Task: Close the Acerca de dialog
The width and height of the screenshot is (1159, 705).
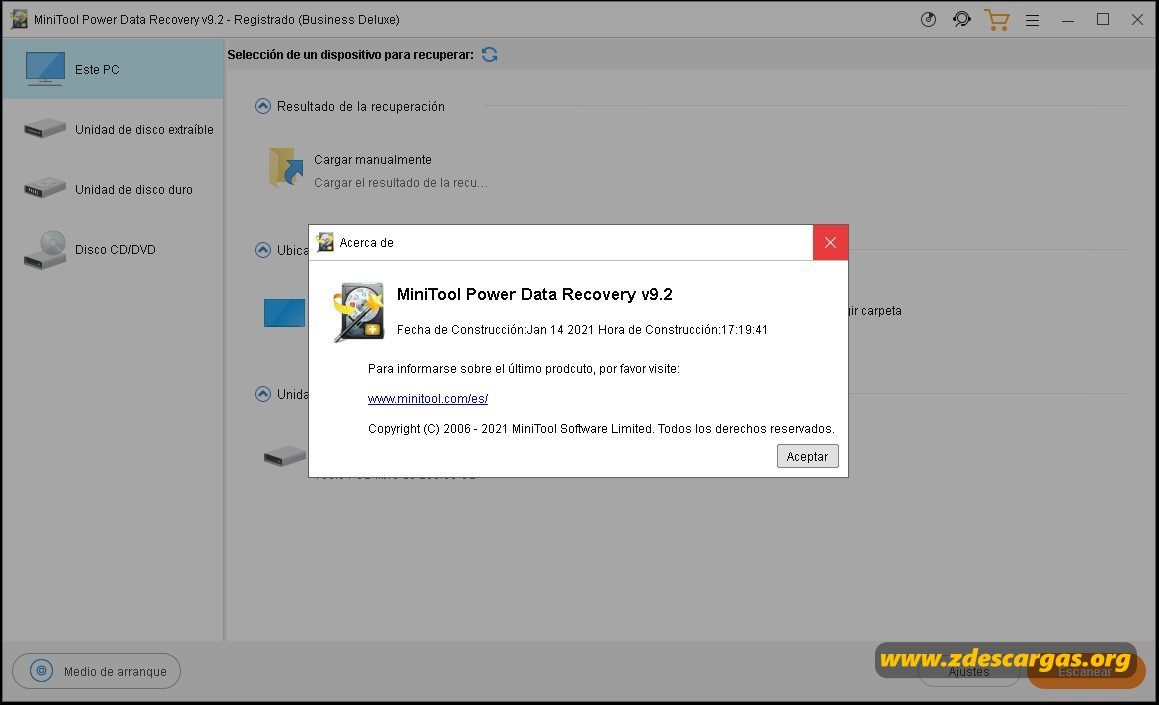Action: point(830,242)
